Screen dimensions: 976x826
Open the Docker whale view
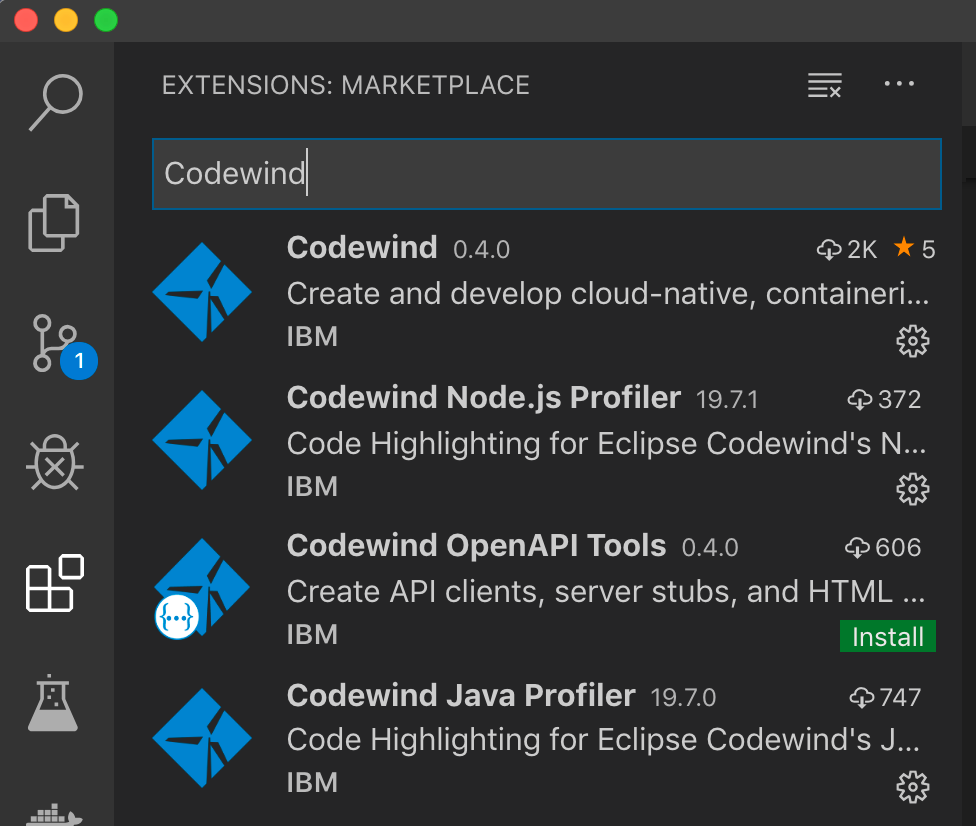(55, 814)
